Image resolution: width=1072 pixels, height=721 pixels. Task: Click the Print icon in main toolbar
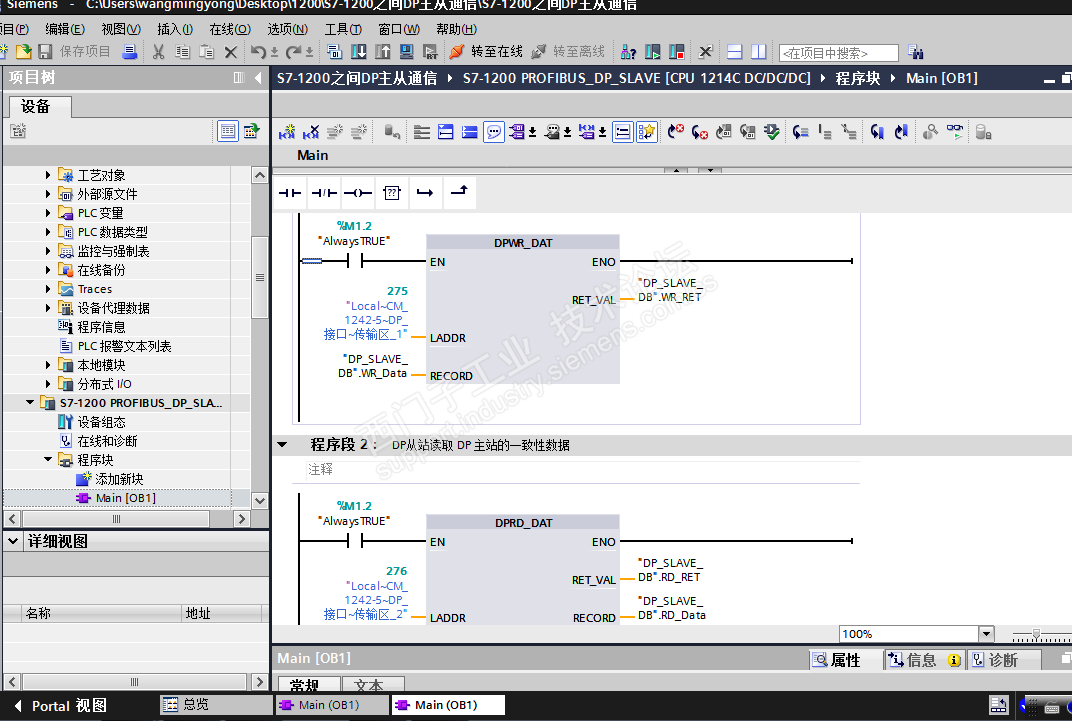(x=130, y=52)
